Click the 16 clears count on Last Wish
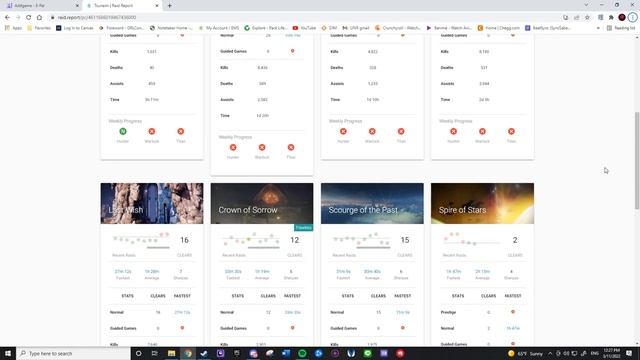The width and height of the screenshot is (640, 360). click(x=184, y=240)
